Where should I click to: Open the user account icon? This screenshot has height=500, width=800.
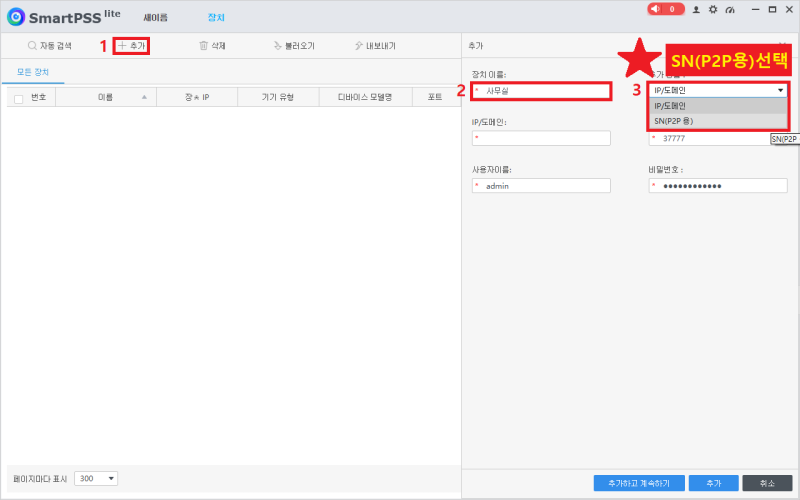coord(696,9)
